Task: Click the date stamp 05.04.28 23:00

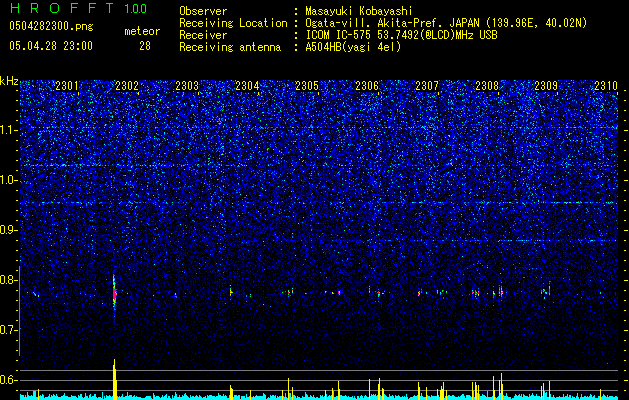Action: click(x=51, y=46)
